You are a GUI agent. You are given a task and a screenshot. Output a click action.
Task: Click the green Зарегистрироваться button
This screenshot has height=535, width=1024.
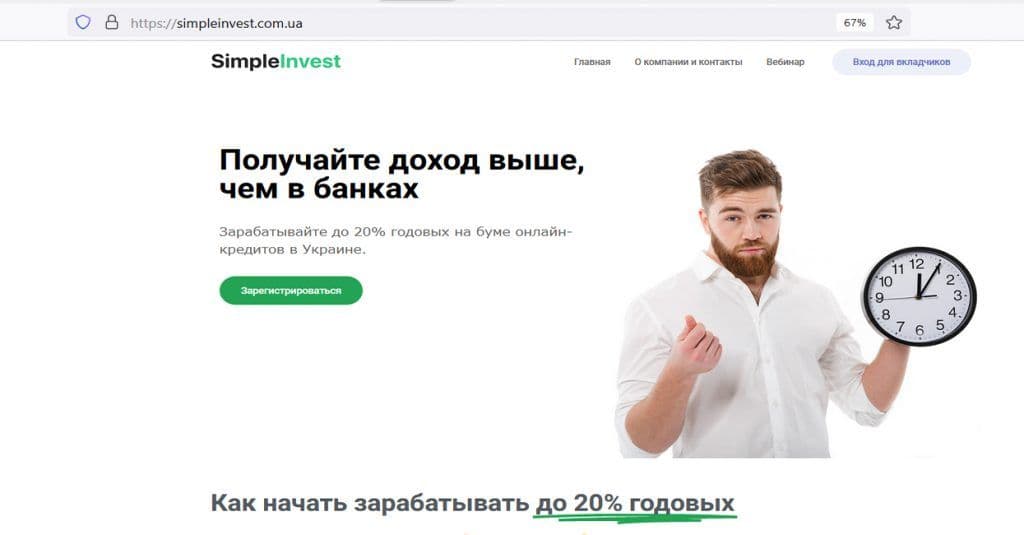coord(291,291)
